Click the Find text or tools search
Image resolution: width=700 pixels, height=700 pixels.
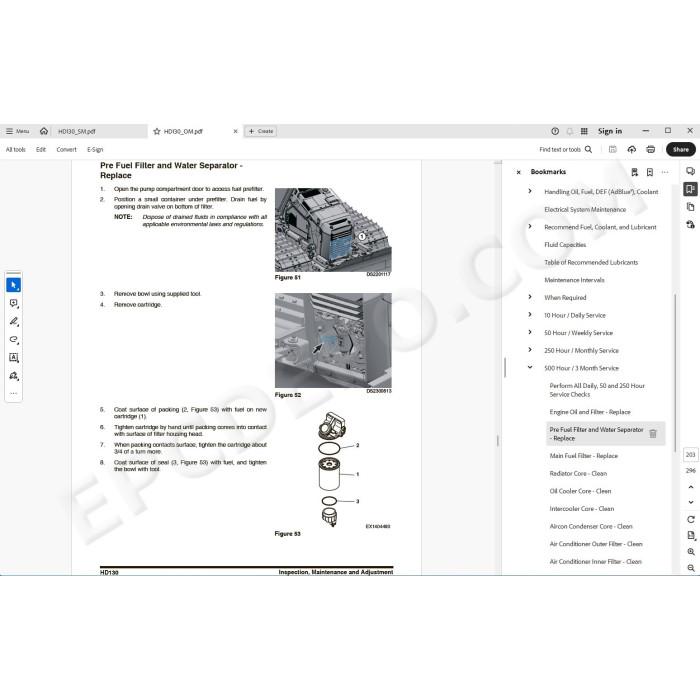tap(566, 150)
